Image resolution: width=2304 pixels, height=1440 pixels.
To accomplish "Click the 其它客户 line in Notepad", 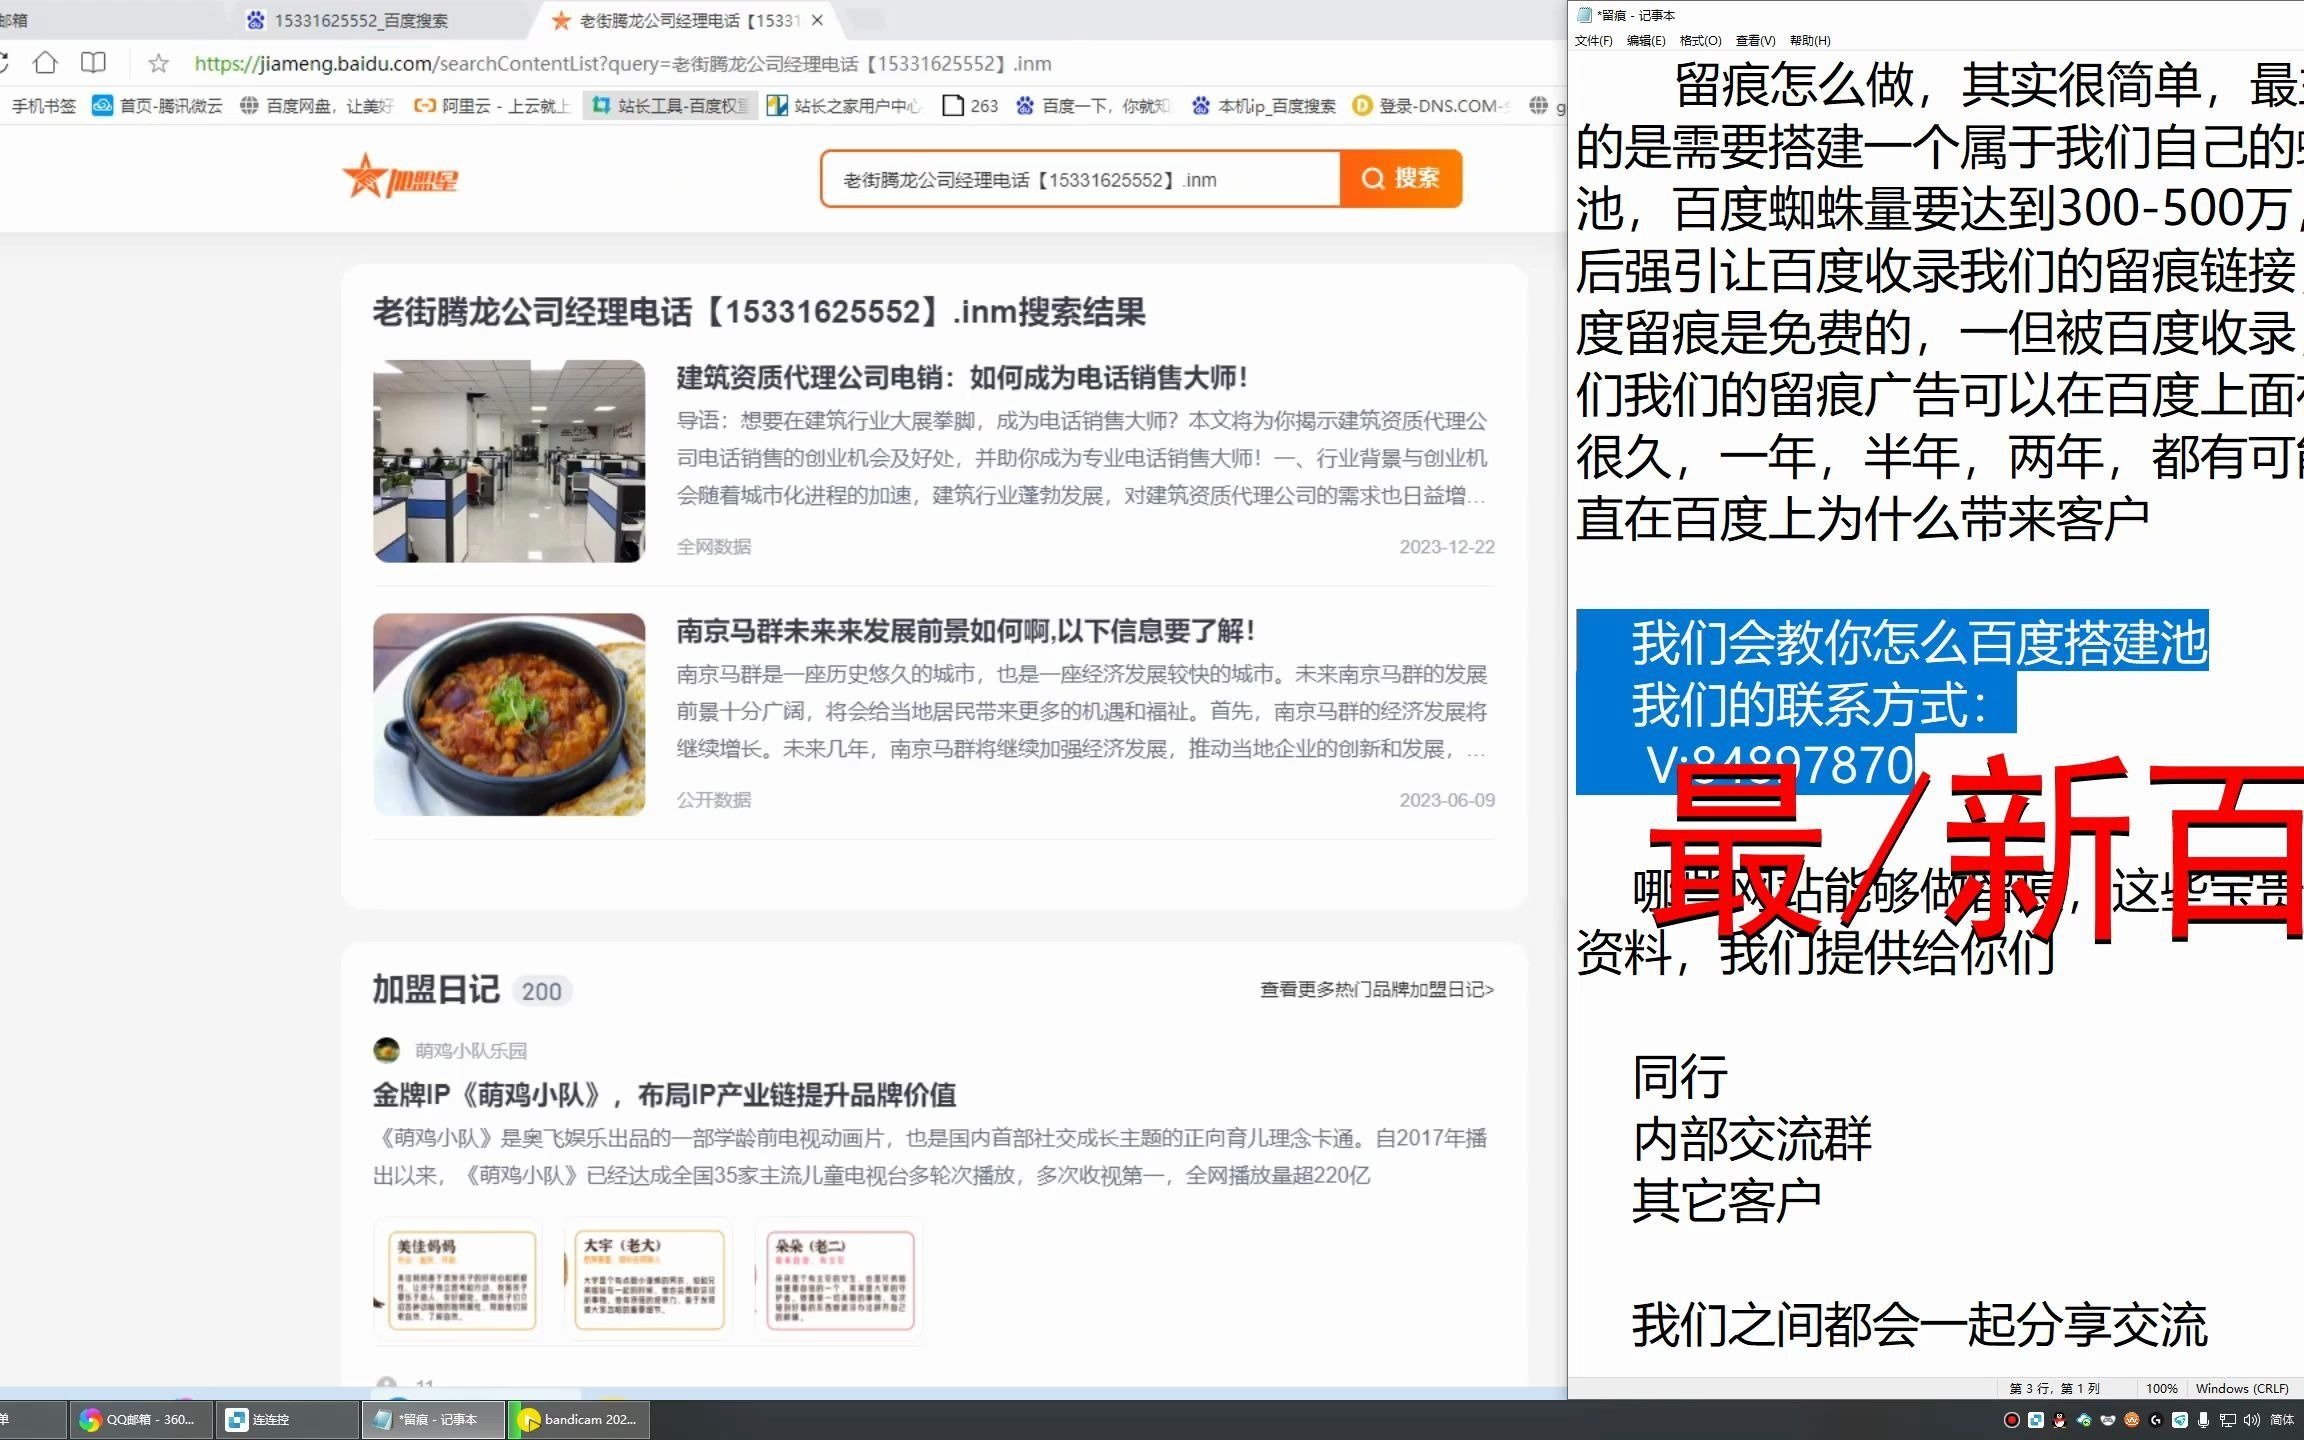I will 1727,1201.
